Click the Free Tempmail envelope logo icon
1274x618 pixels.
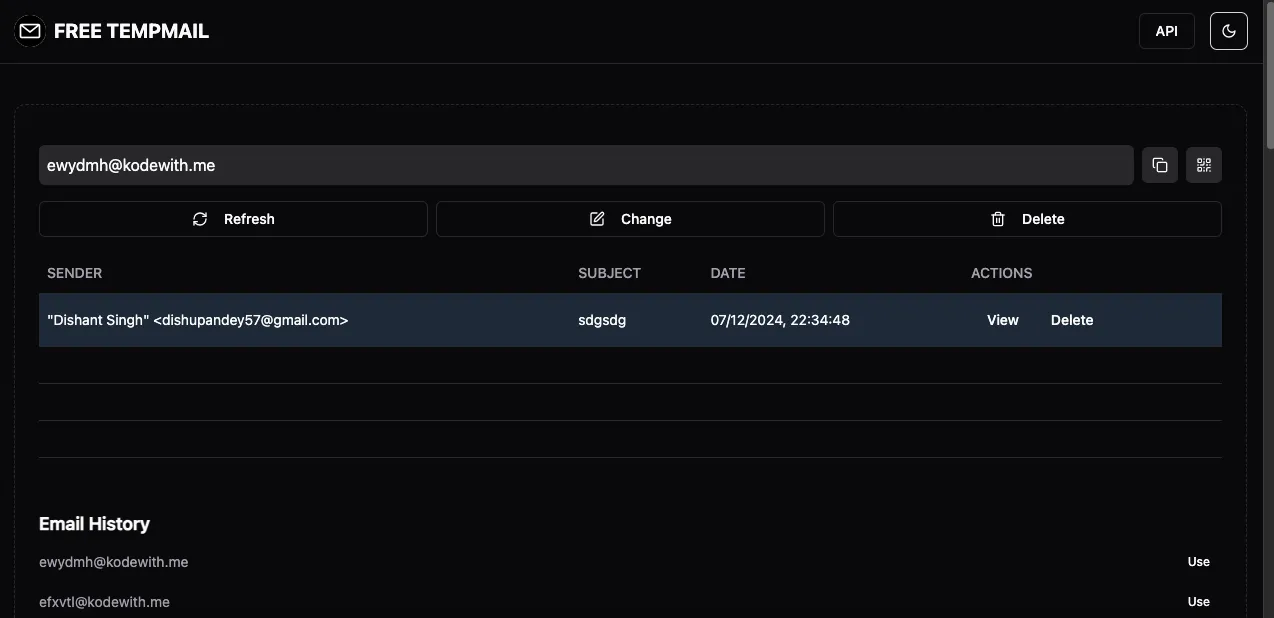click(x=30, y=31)
